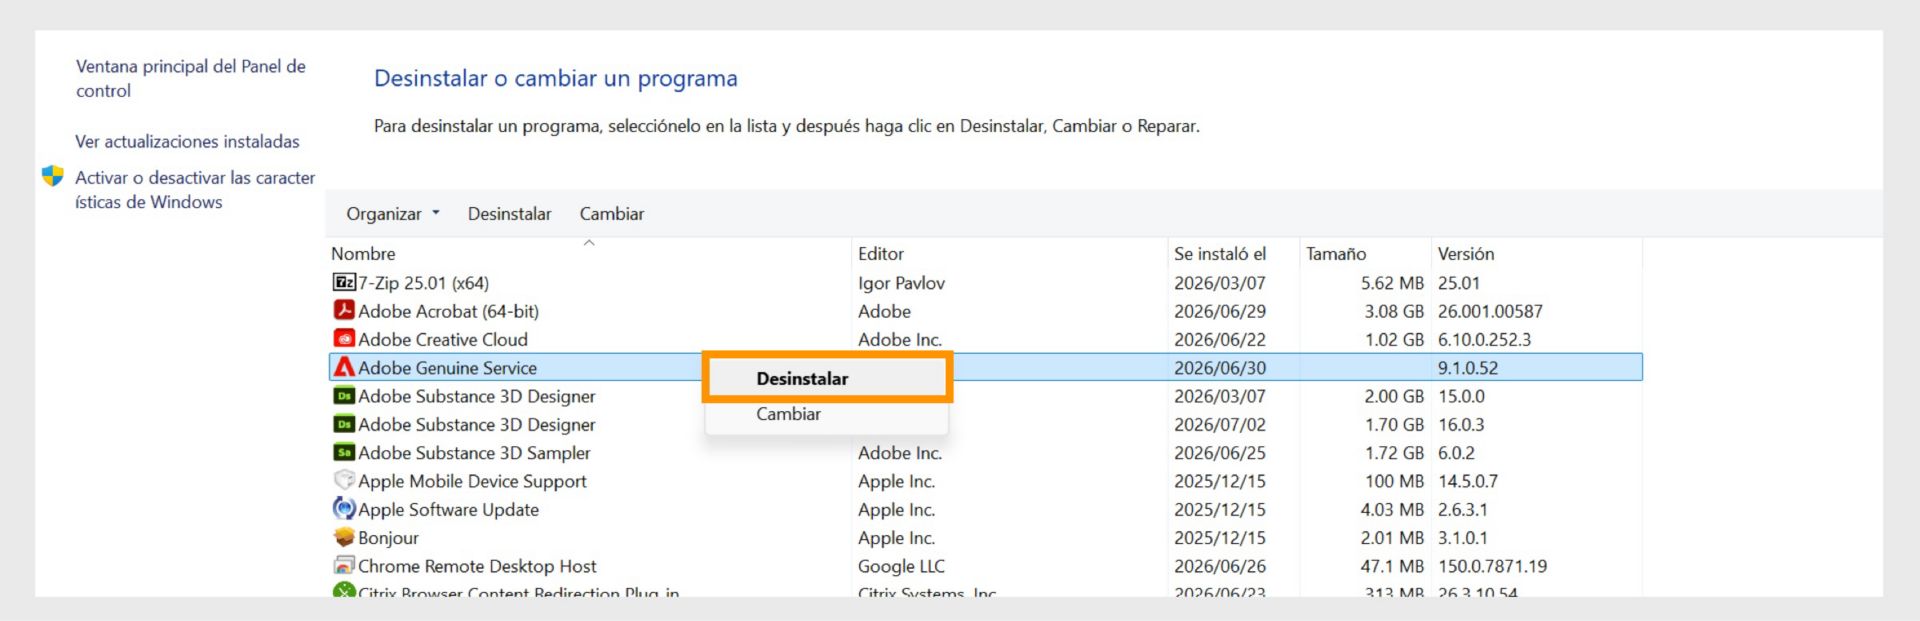Click the size value 47.1 MB
1920x621 pixels.
point(1392,565)
